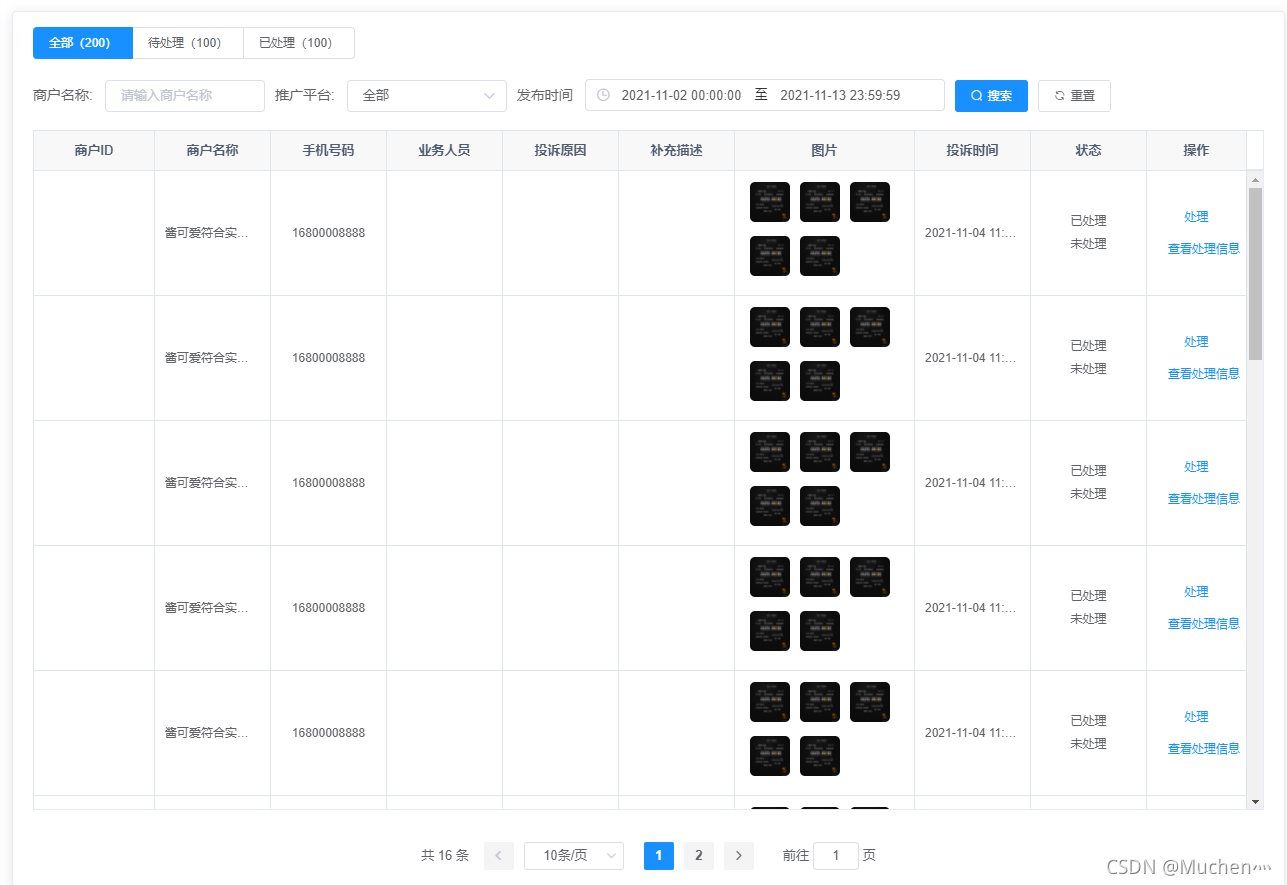Click the 前往 page number input
1287x885 pixels.
click(x=835, y=856)
